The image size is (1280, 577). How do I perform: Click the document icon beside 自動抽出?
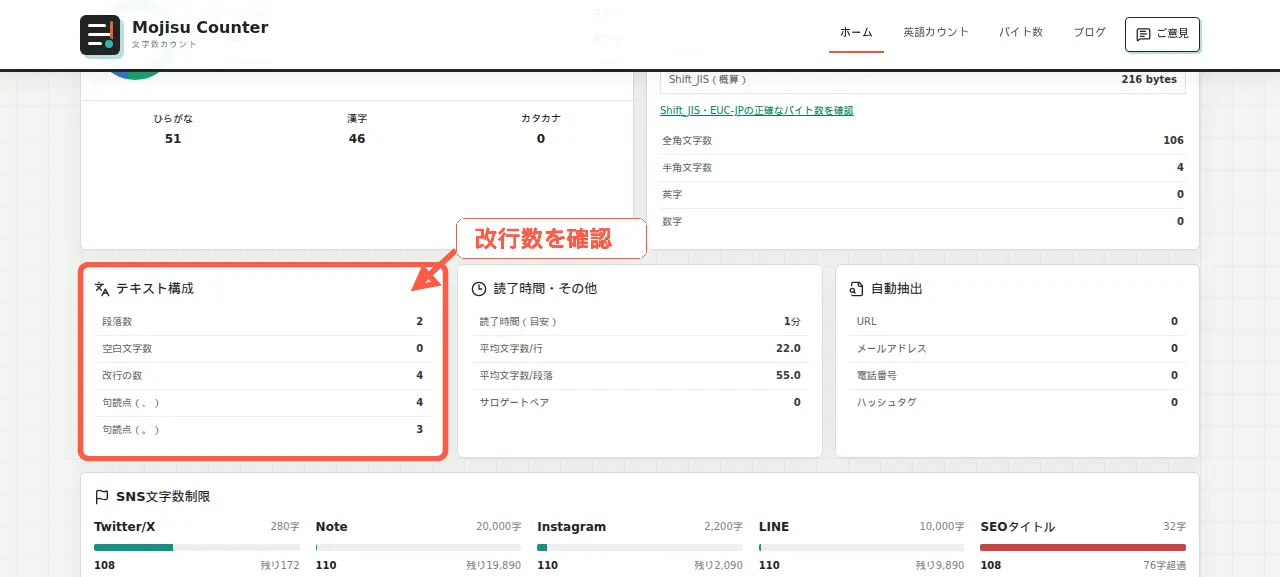(x=856, y=288)
